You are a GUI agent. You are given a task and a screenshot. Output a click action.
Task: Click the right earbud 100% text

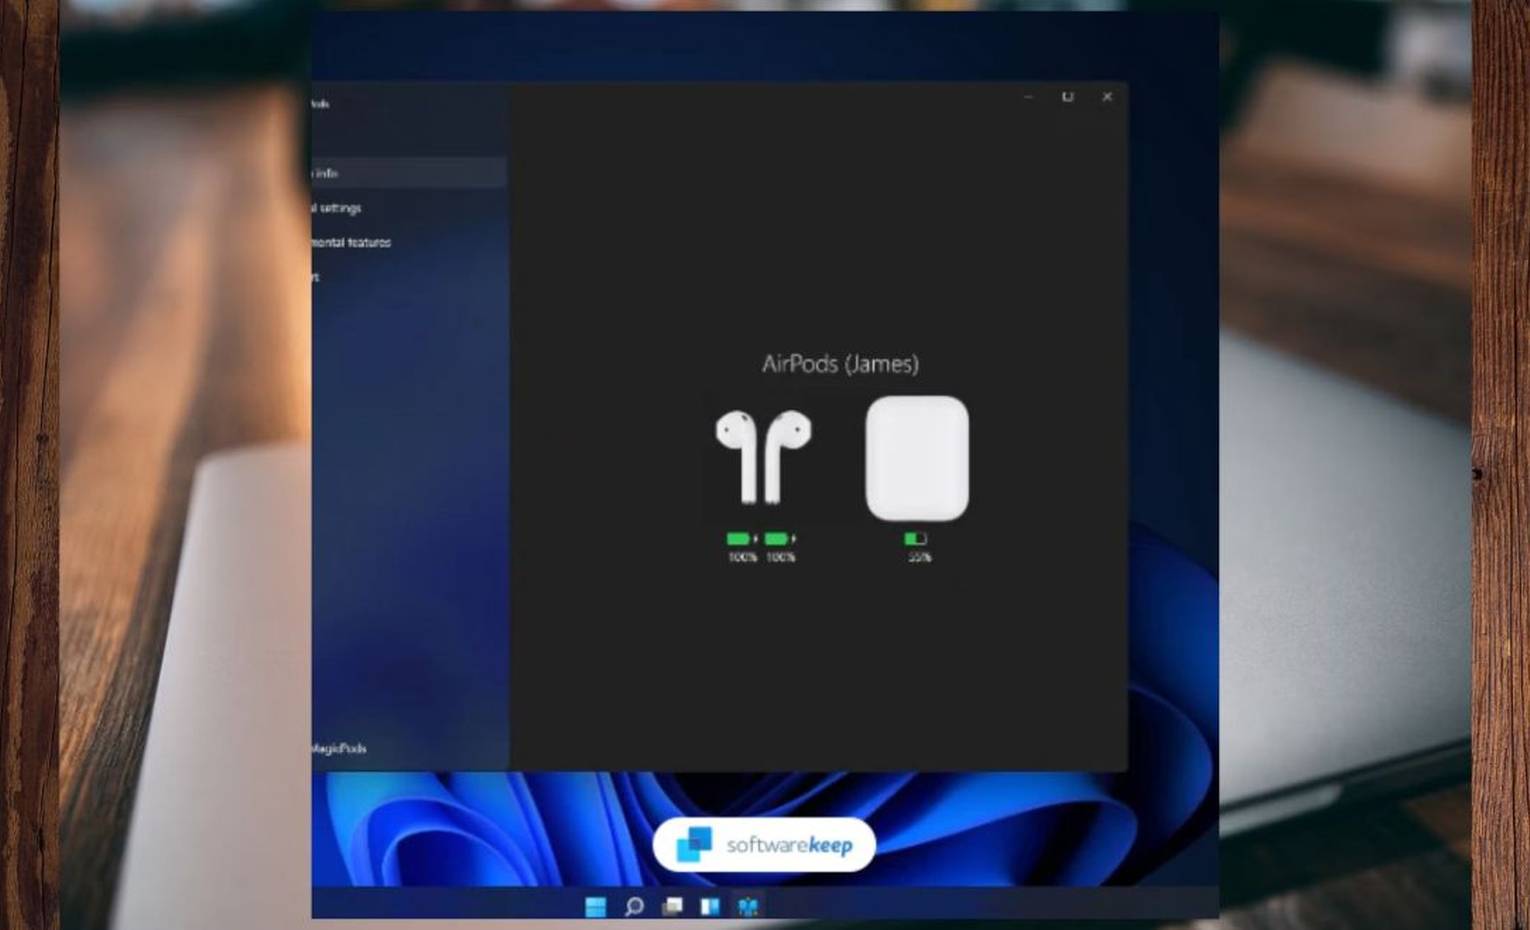tap(781, 557)
